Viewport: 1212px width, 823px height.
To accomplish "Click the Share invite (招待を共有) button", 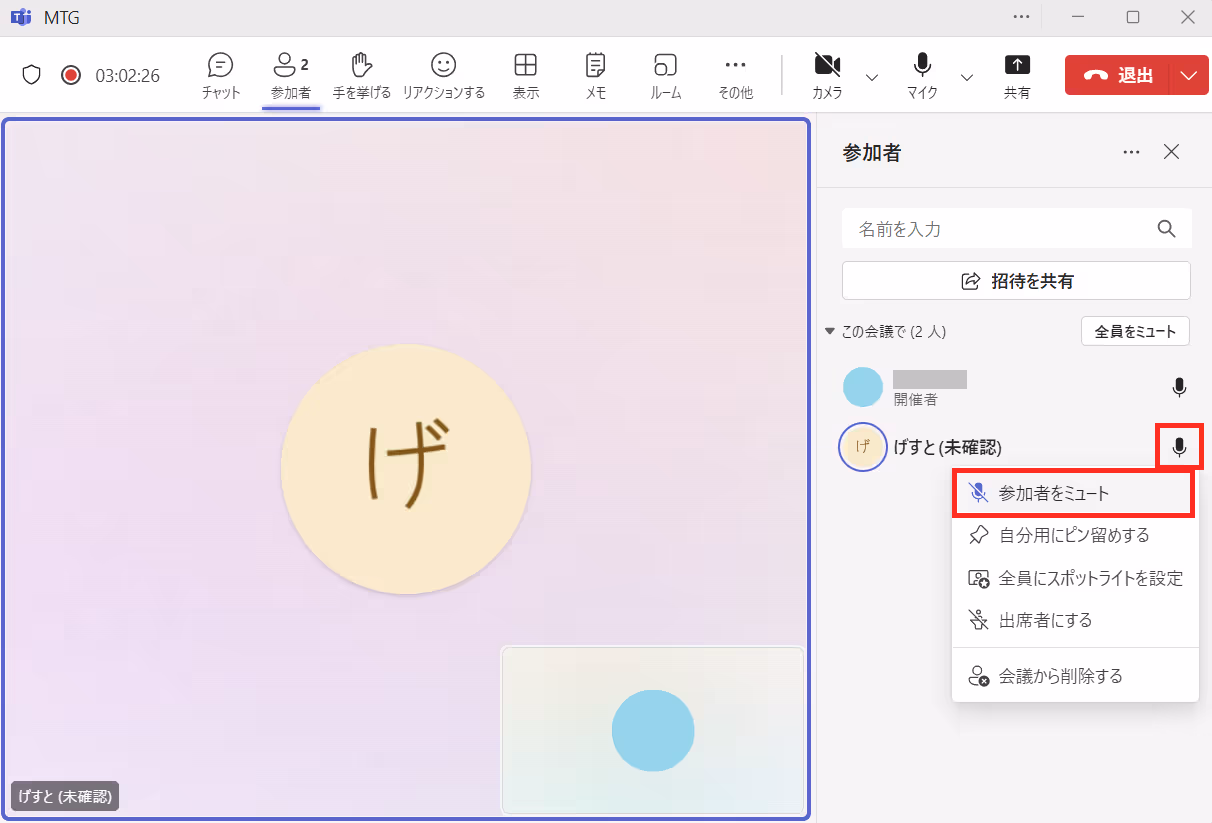I will click(x=1016, y=281).
